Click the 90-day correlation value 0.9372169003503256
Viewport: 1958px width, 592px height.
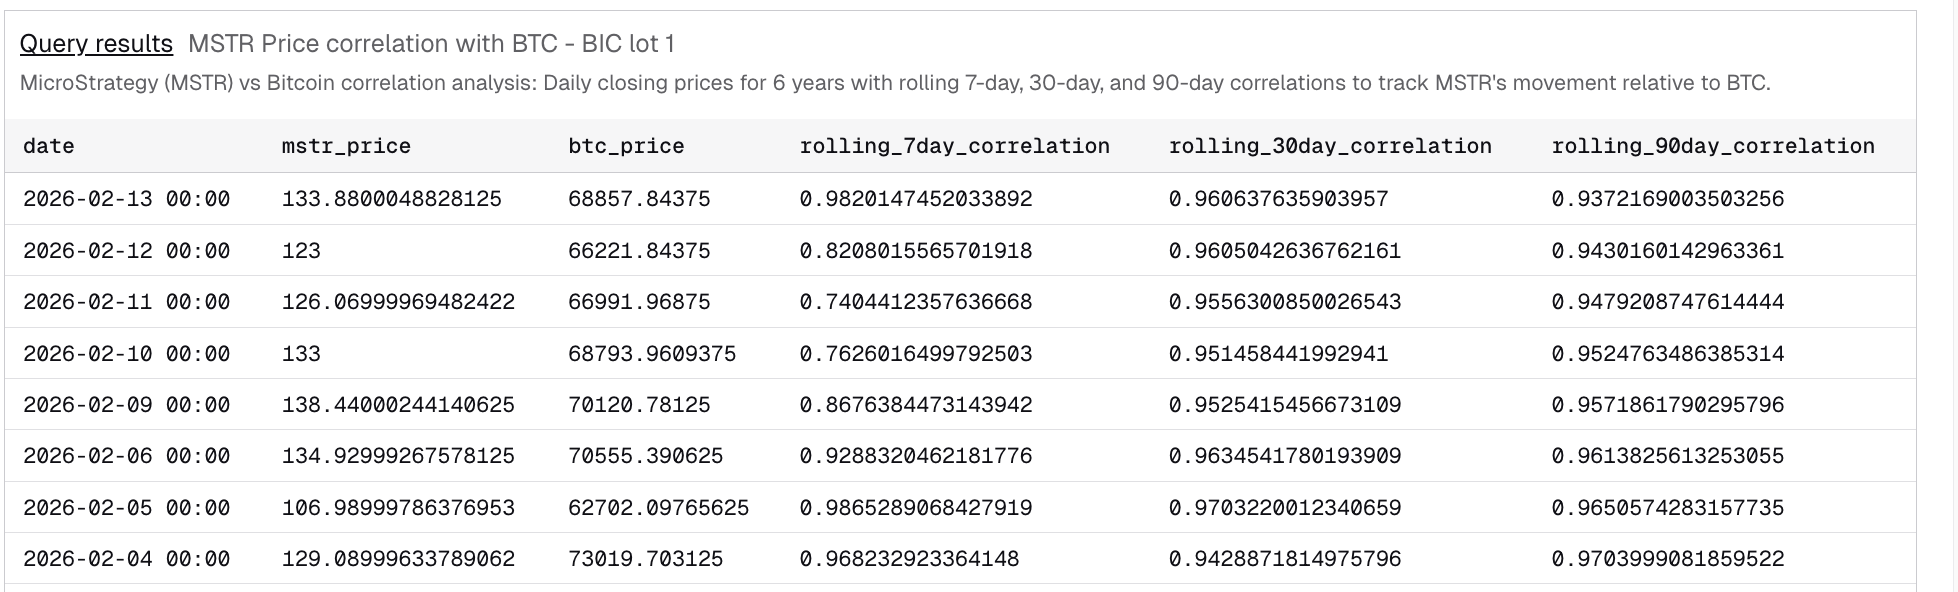click(1667, 199)
